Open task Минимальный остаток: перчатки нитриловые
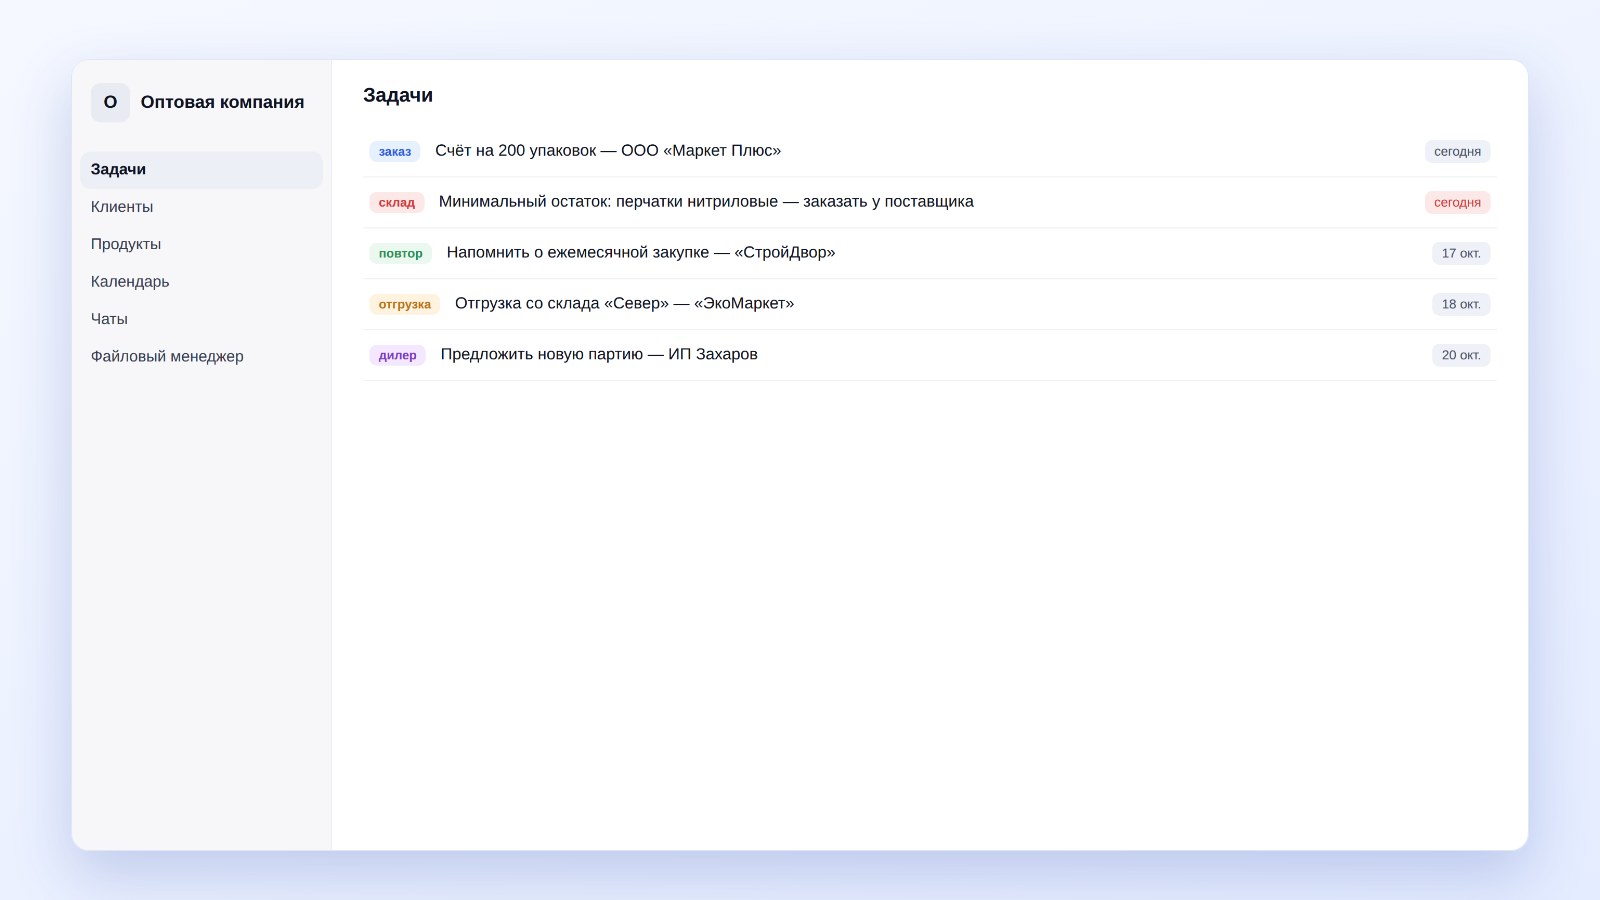The width and height of the screenshot is (1600, 900). pos(706,202)
